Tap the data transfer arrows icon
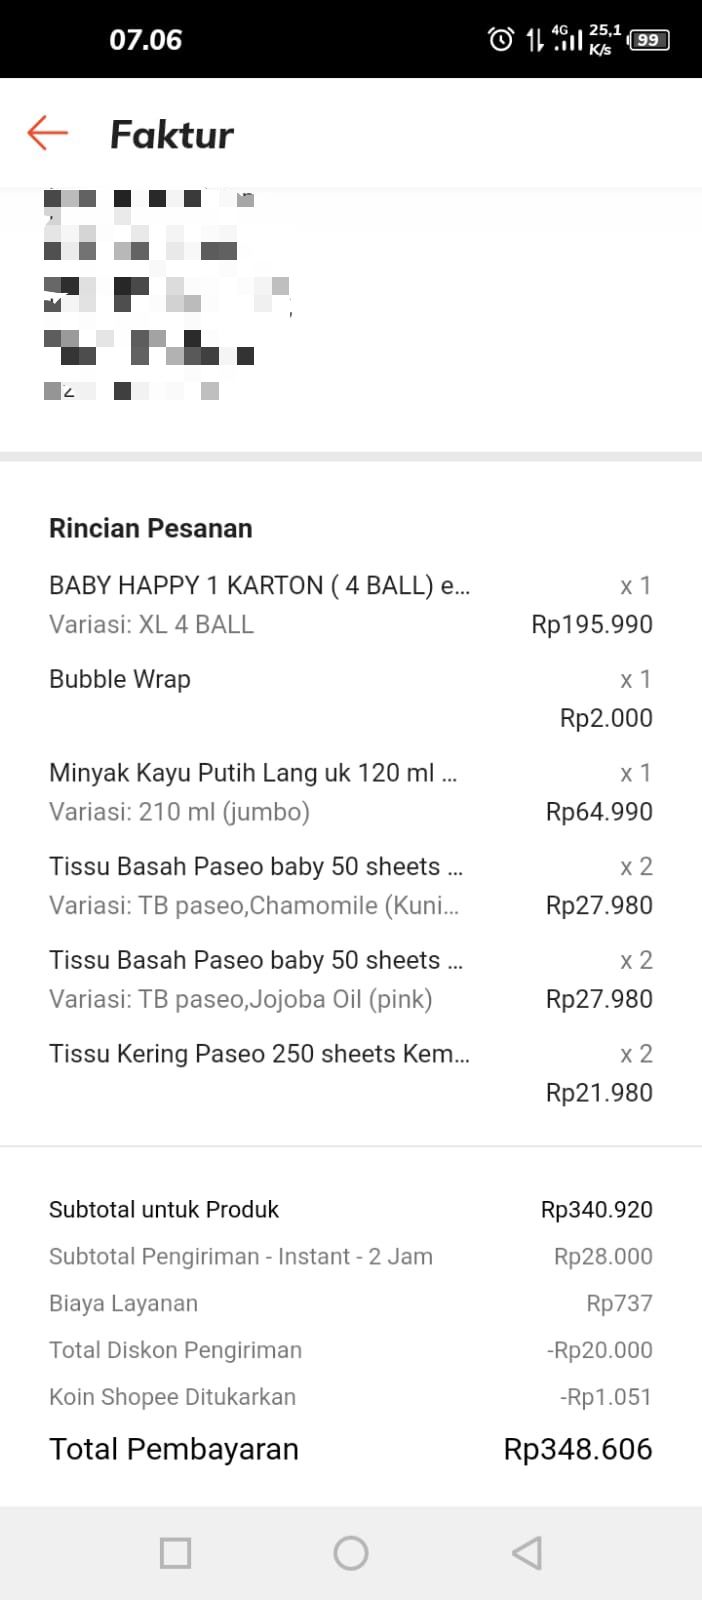Image resolution: width=702 pixels, height=1600 pixels. click(x=535, y=40)
